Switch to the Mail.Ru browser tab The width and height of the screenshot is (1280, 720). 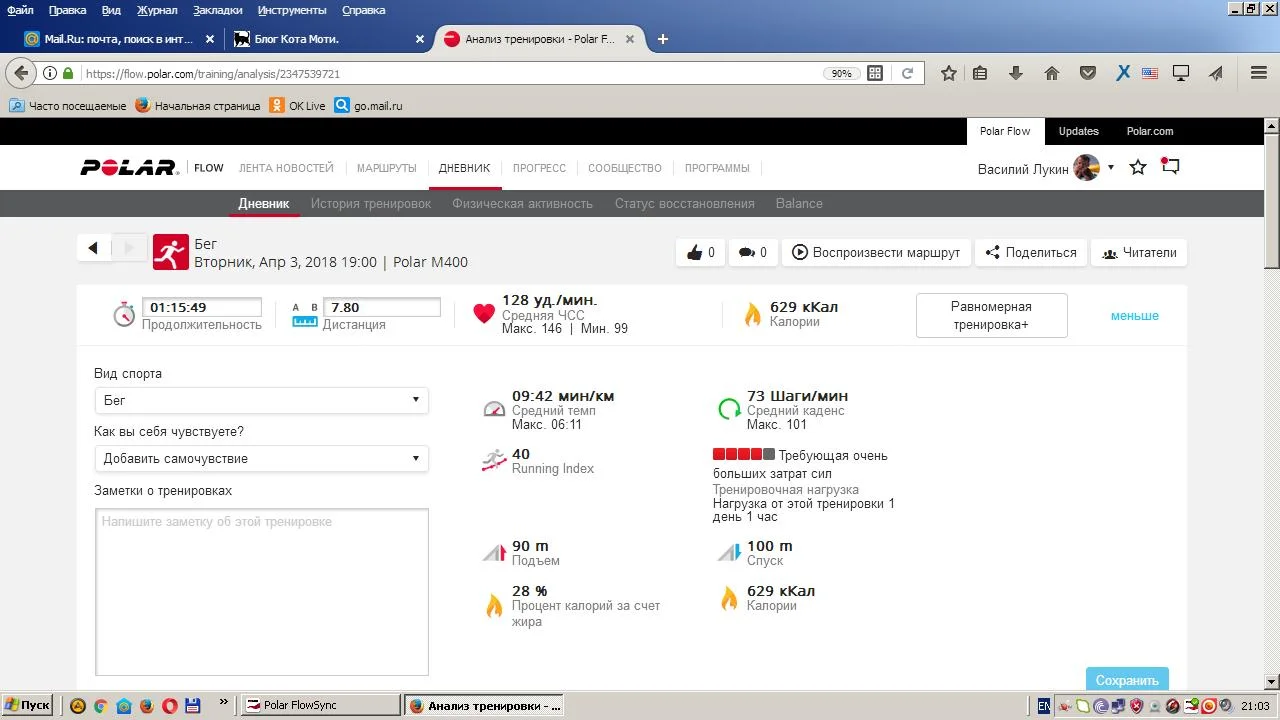[x=119, y=39]
